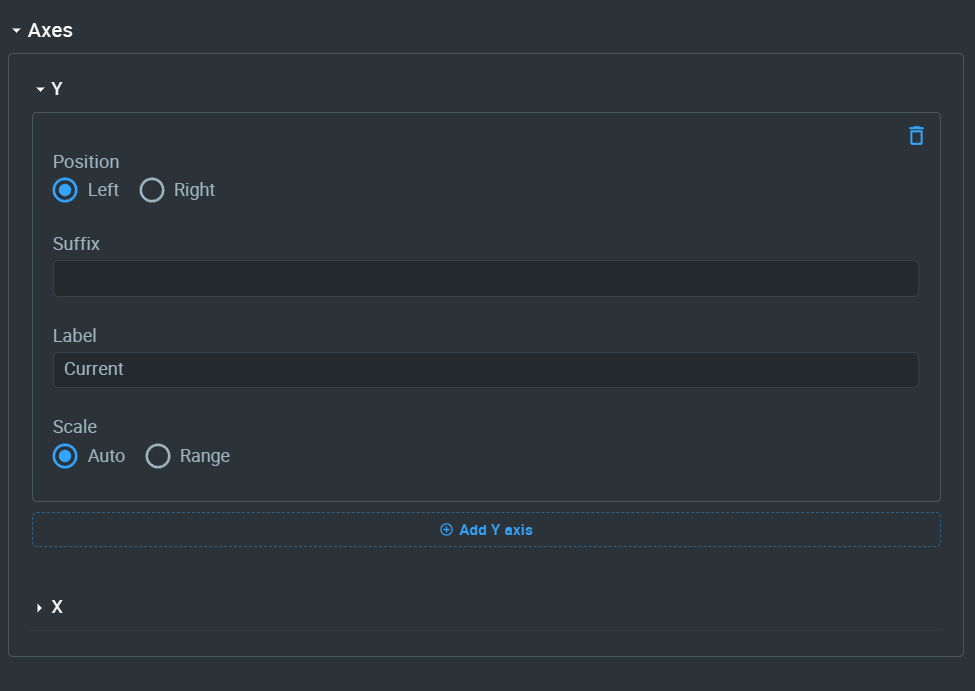Select the Right position radio button
This screenshot has height=691, width=975.
[x=152, y=190]
